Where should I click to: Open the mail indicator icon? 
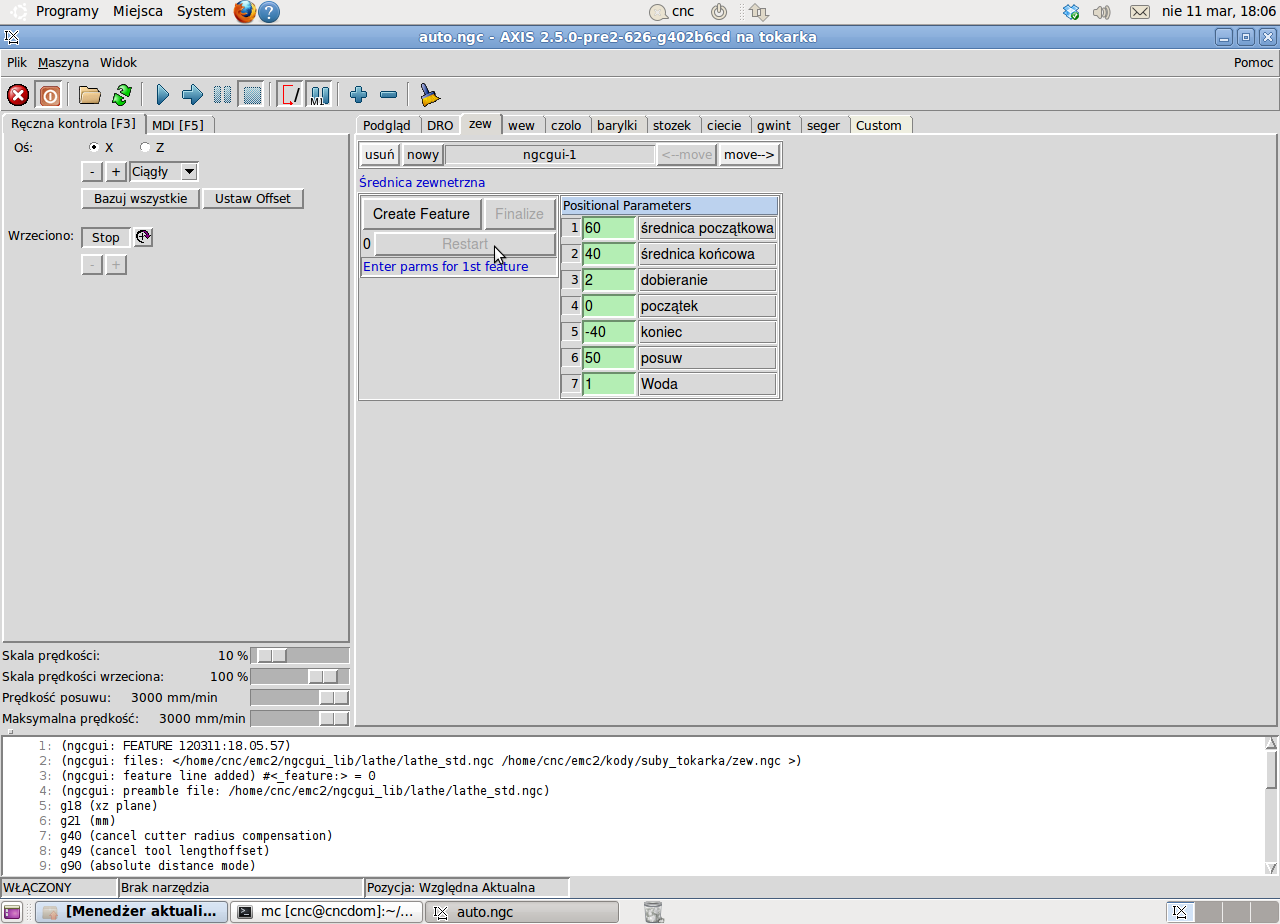(1140, 12)
